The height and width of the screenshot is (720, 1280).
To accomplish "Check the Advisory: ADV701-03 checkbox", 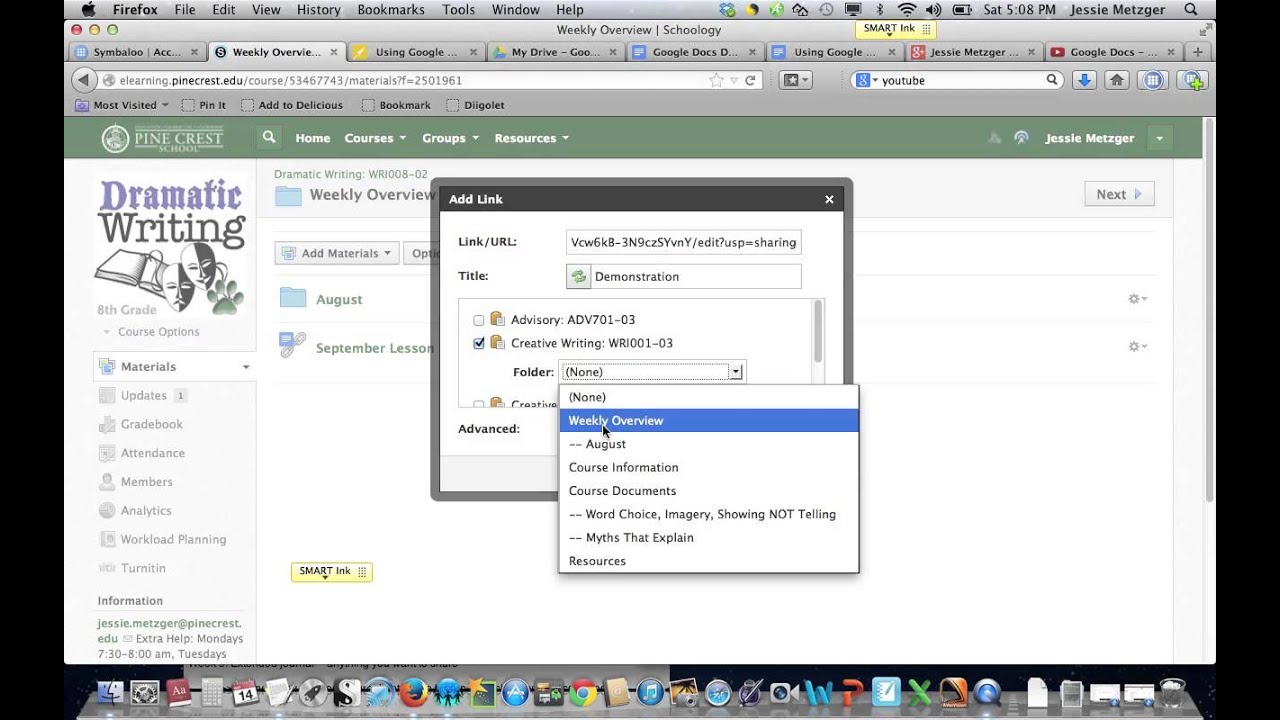I will [478, 320].
